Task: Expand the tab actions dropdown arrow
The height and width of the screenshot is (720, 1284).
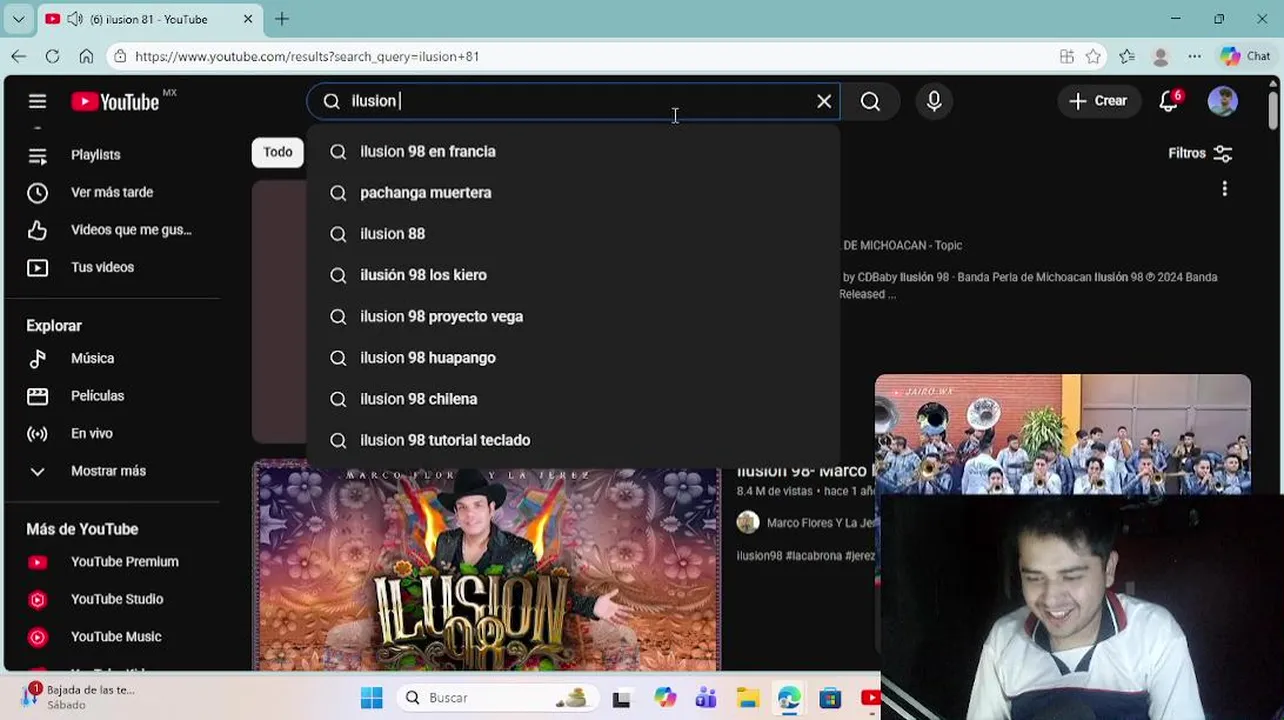Action: pos(18,19)
